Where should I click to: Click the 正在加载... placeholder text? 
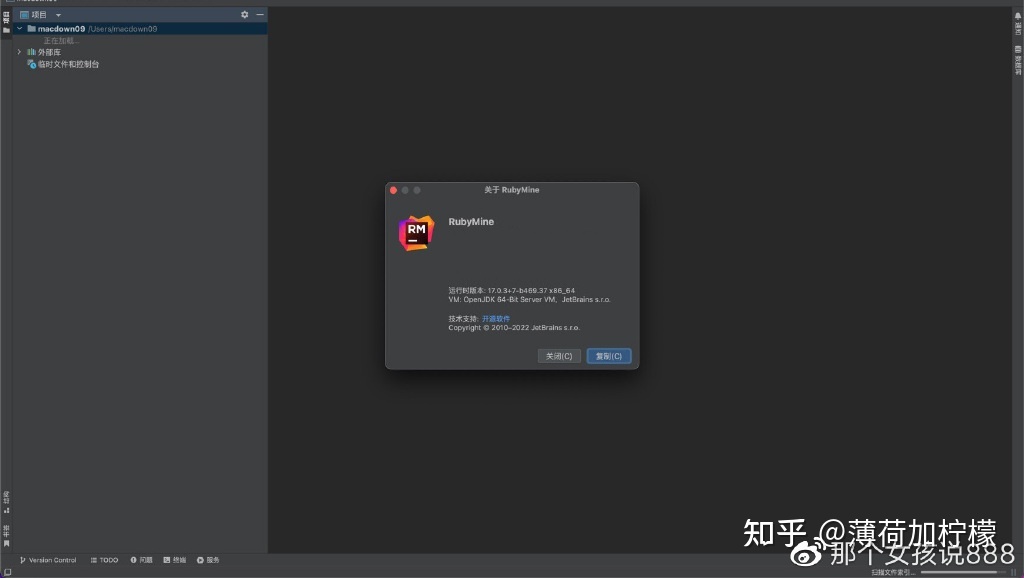click(61, 40)
